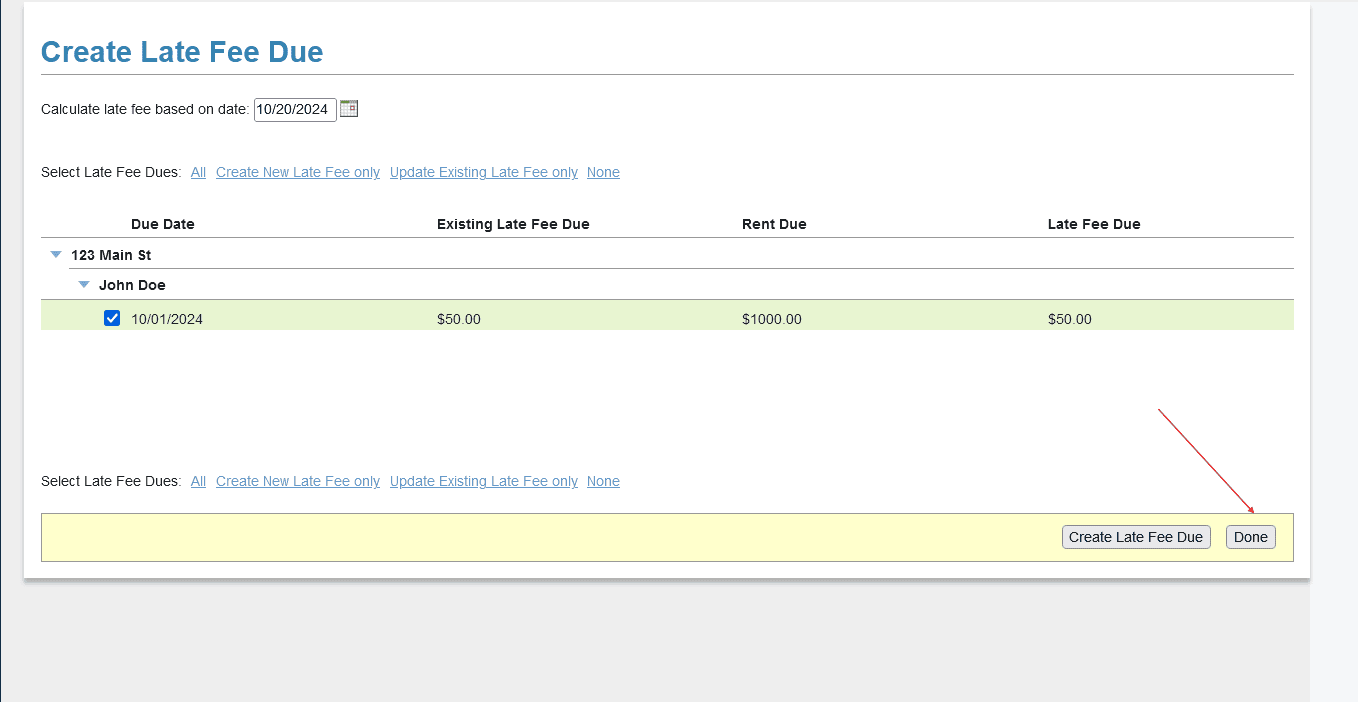The image size is (1358, 702).
Task: Click the late fee calculation date field
Action: click(295, 110)
